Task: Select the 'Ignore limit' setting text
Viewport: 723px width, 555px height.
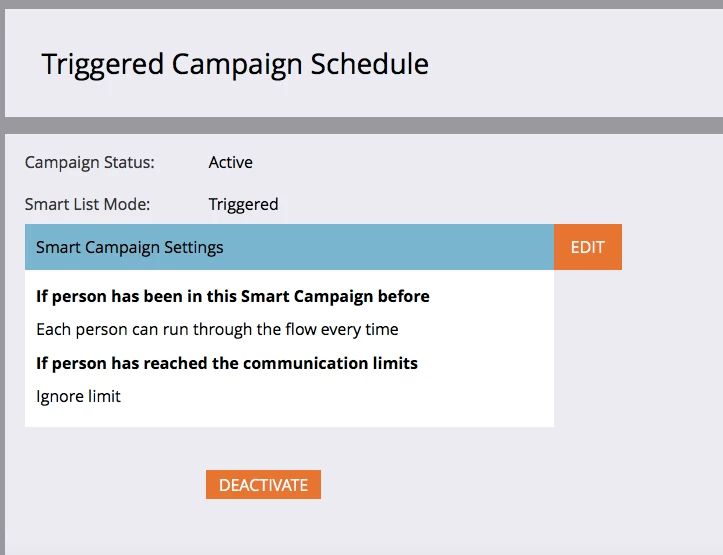Action: tap(78, 396)
